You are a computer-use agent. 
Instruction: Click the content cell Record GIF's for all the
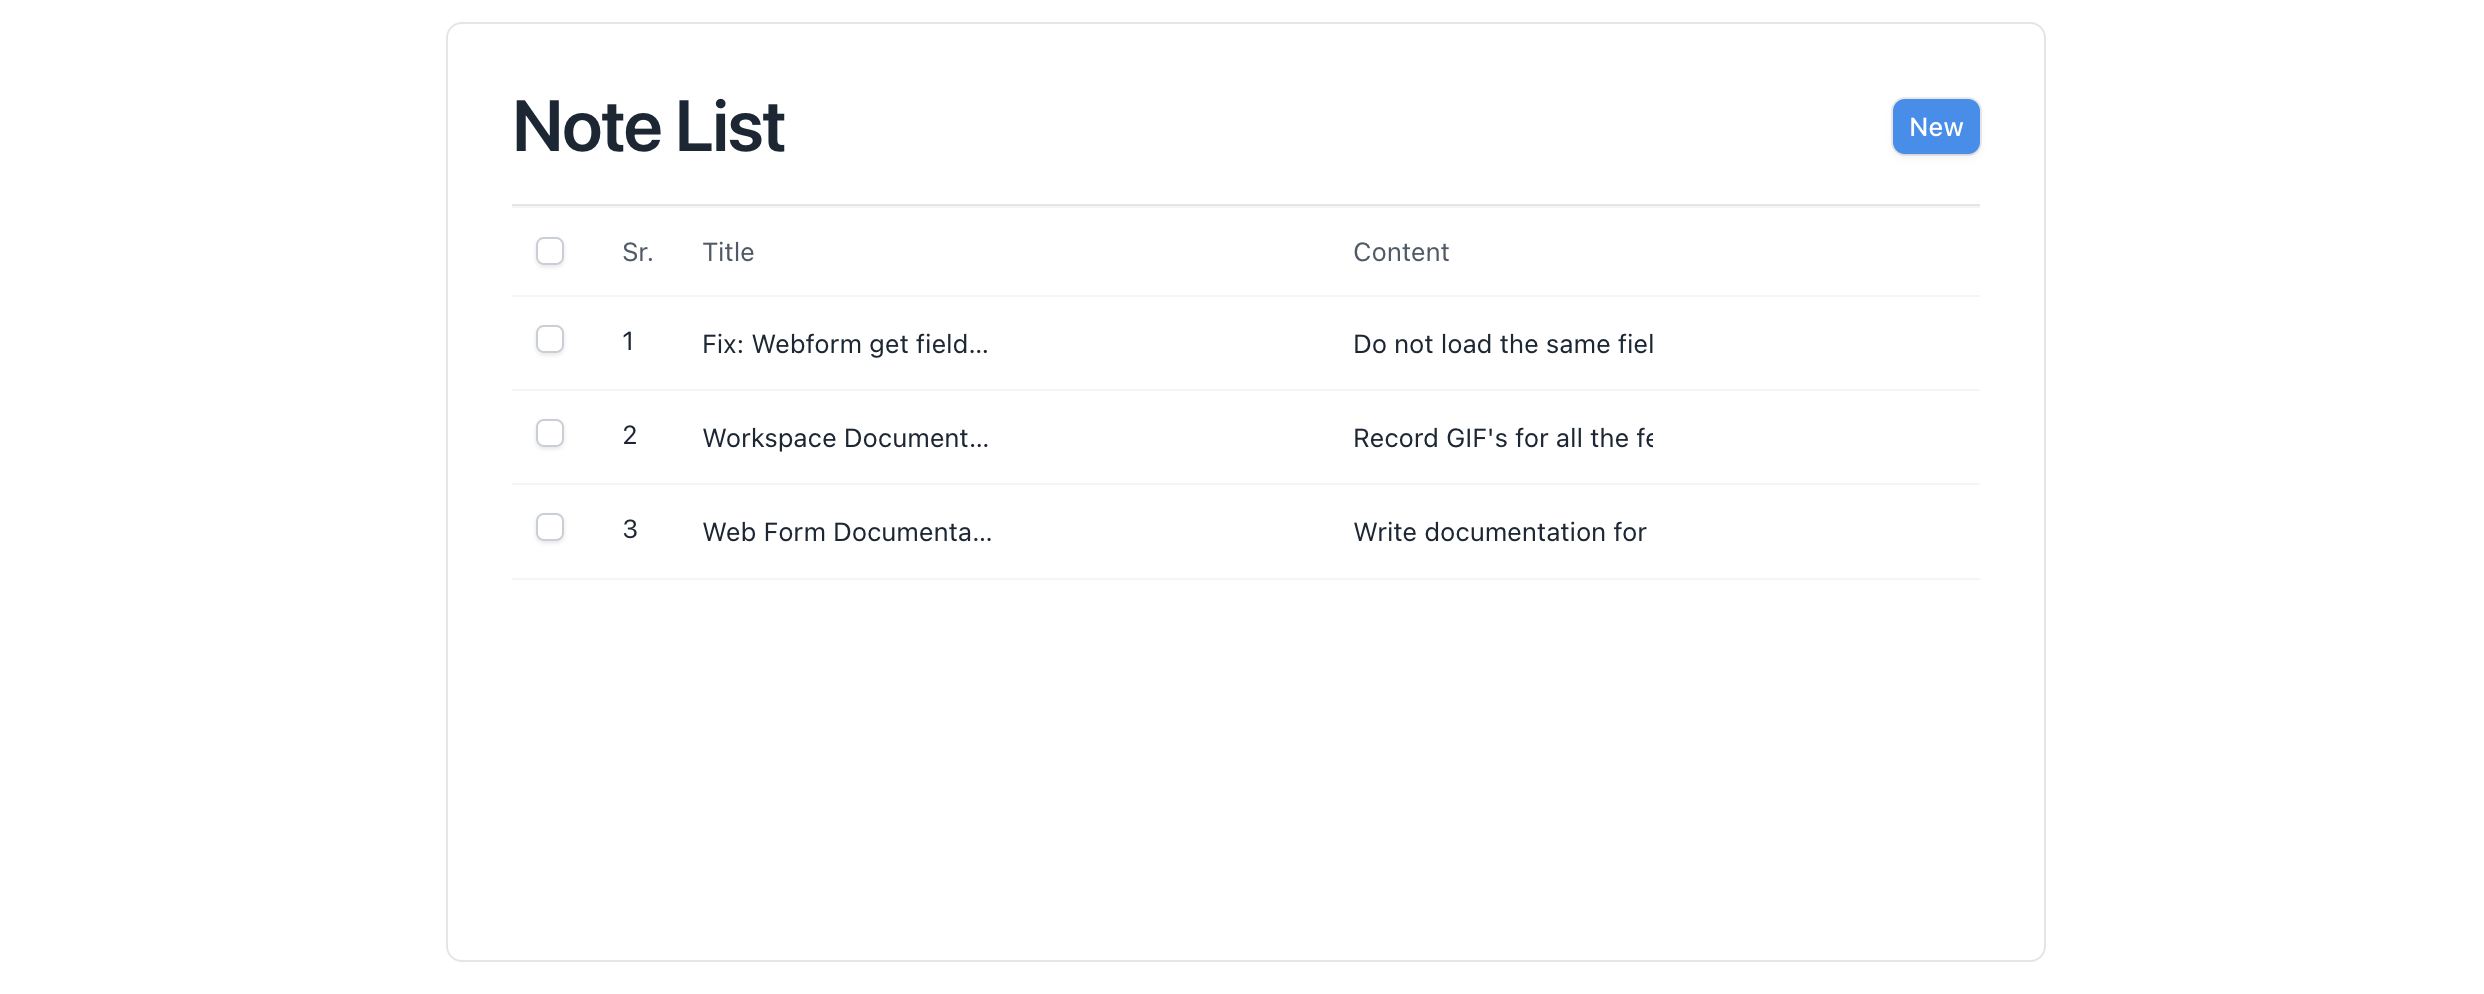coord(1503,438)
